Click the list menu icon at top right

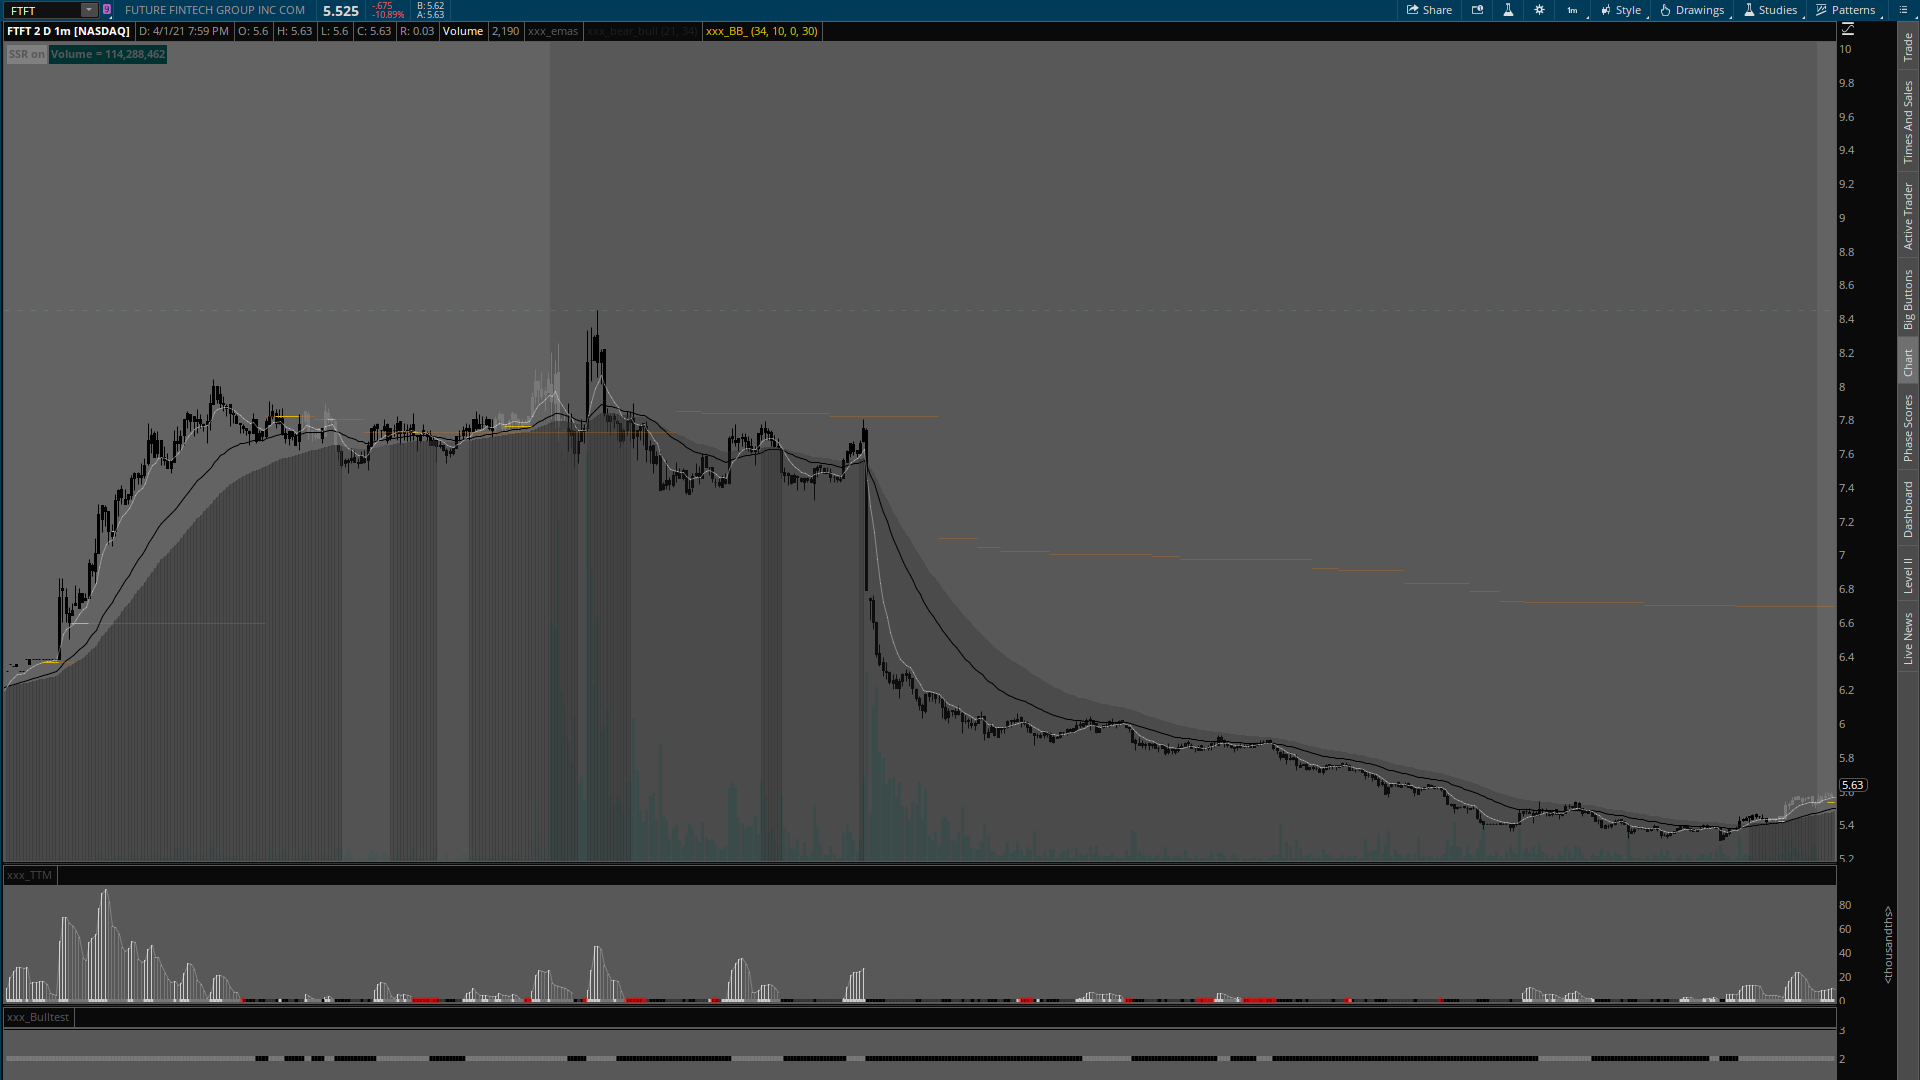(x=1903, y=10)
